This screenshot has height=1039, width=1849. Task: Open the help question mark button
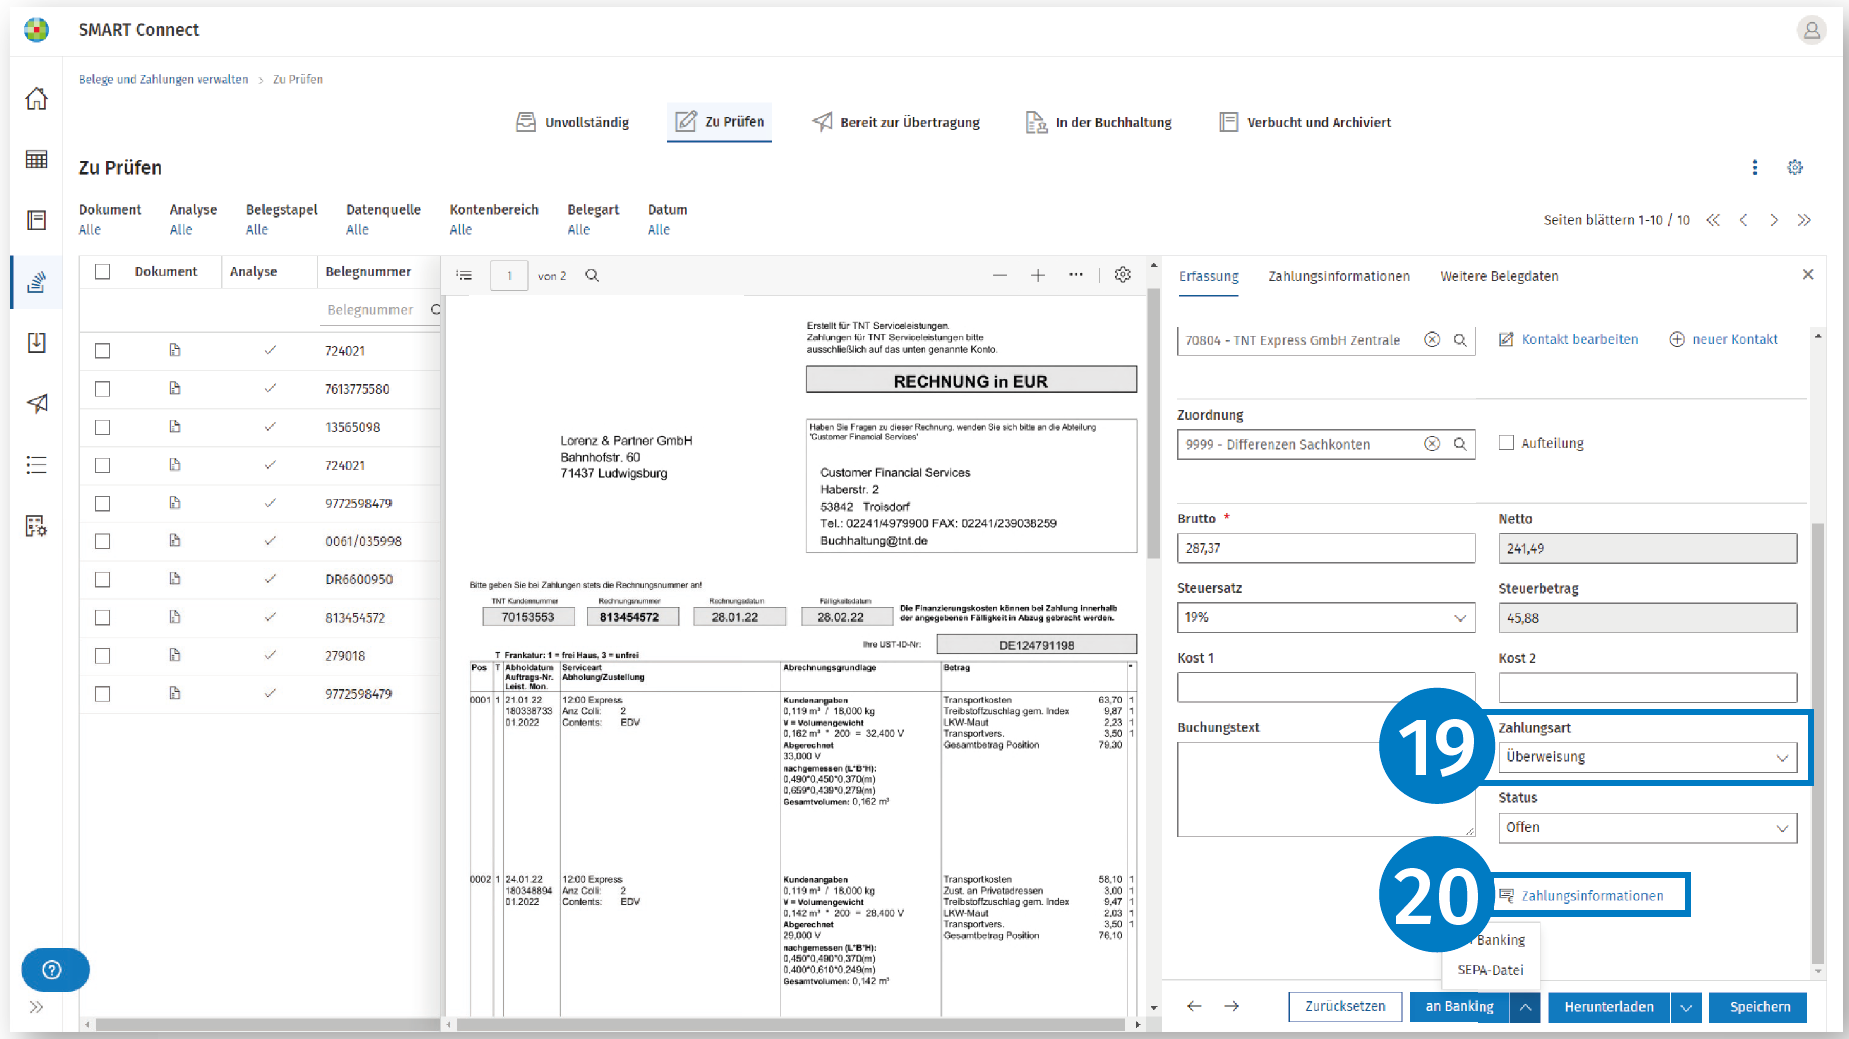coord(55,969)
